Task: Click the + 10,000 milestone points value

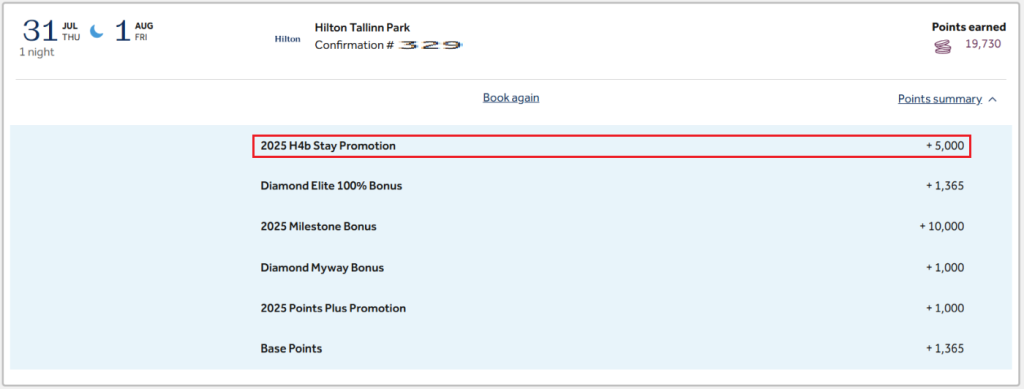Action: tap(942, 226)
